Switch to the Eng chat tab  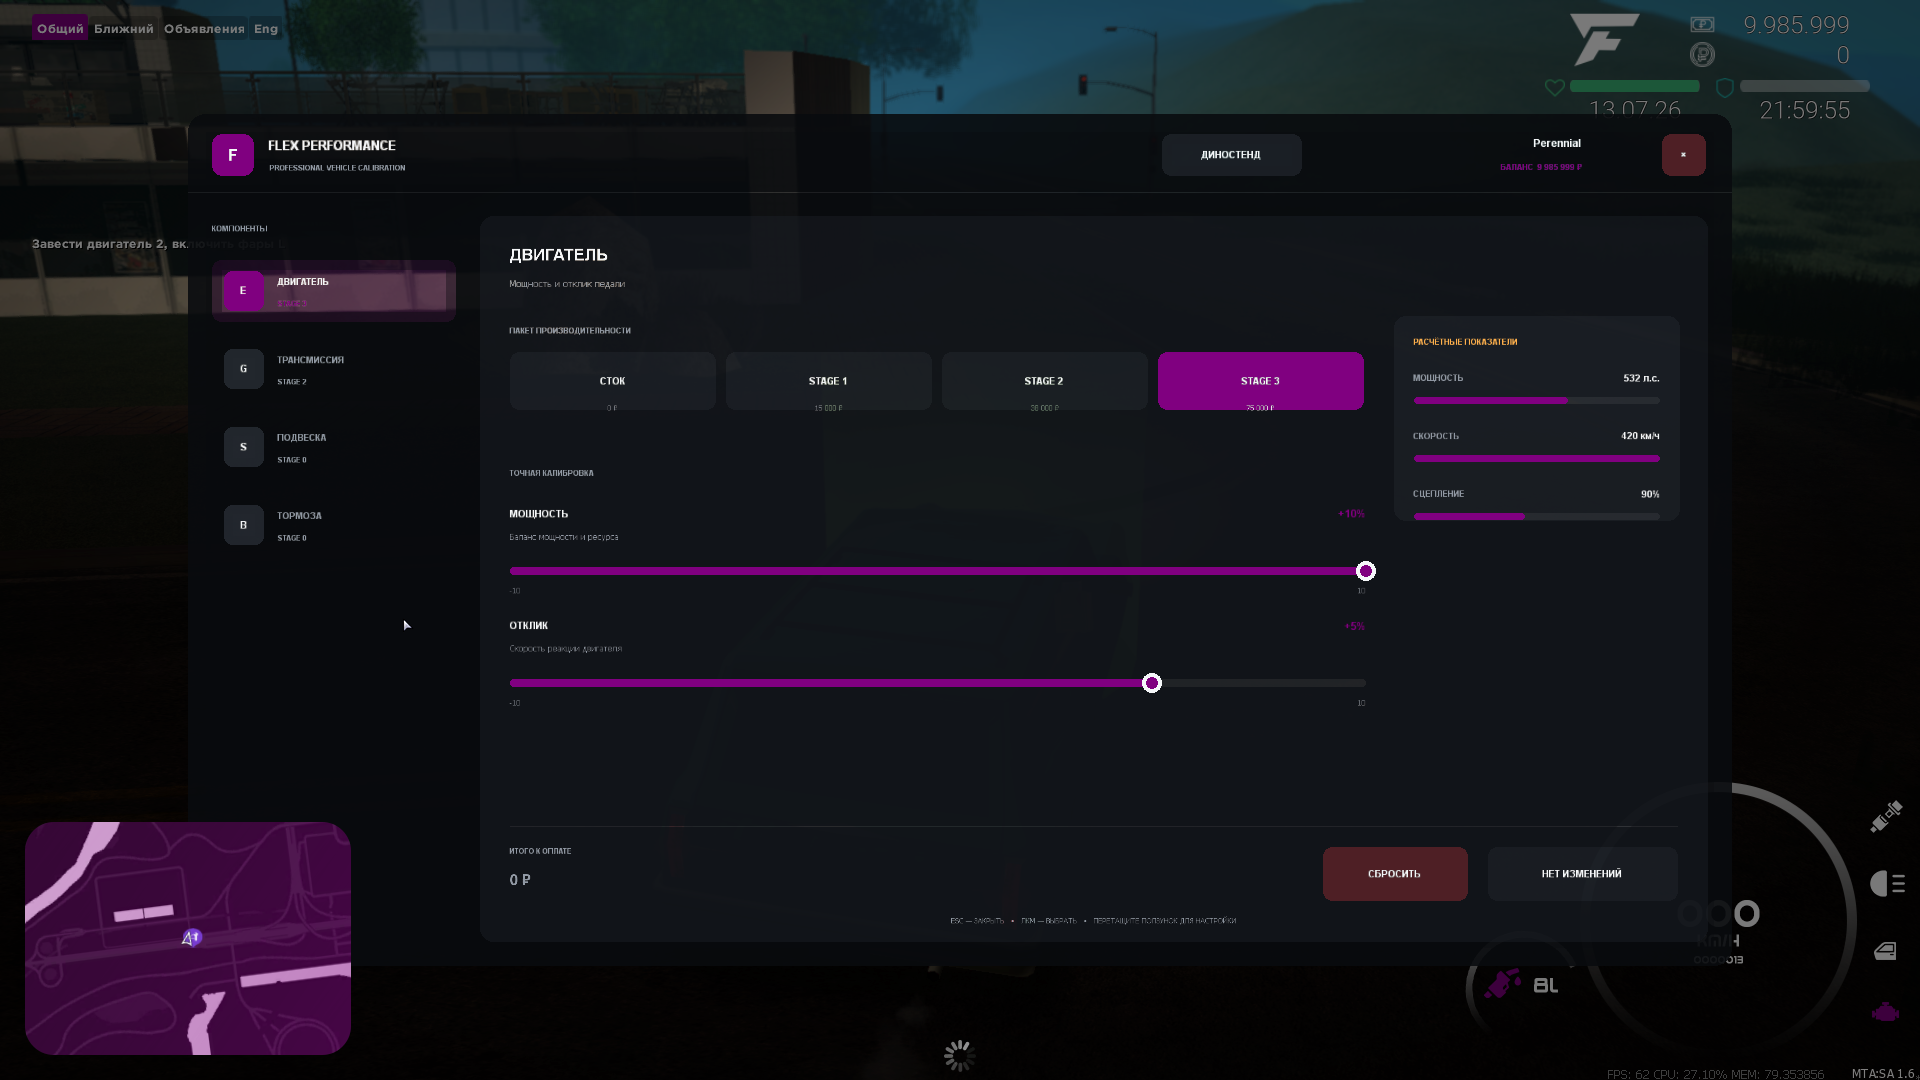tap(266, 29)
